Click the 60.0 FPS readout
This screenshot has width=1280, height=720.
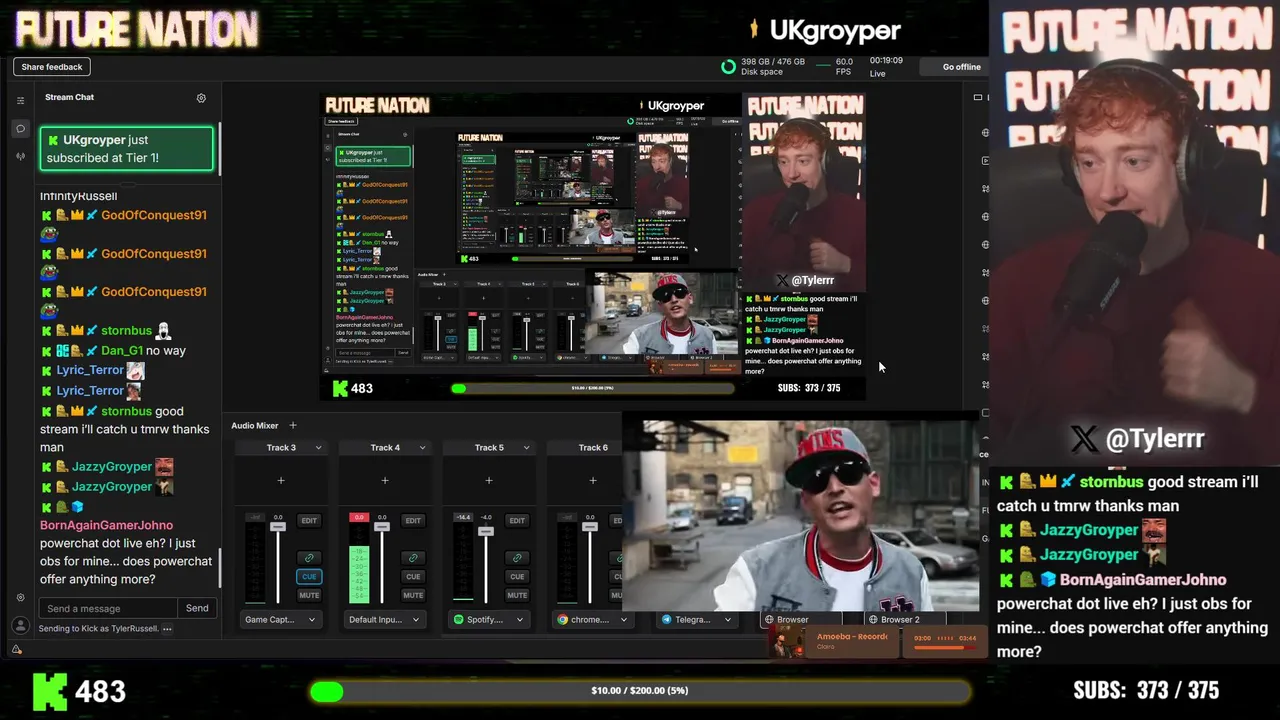click(844, 67)
